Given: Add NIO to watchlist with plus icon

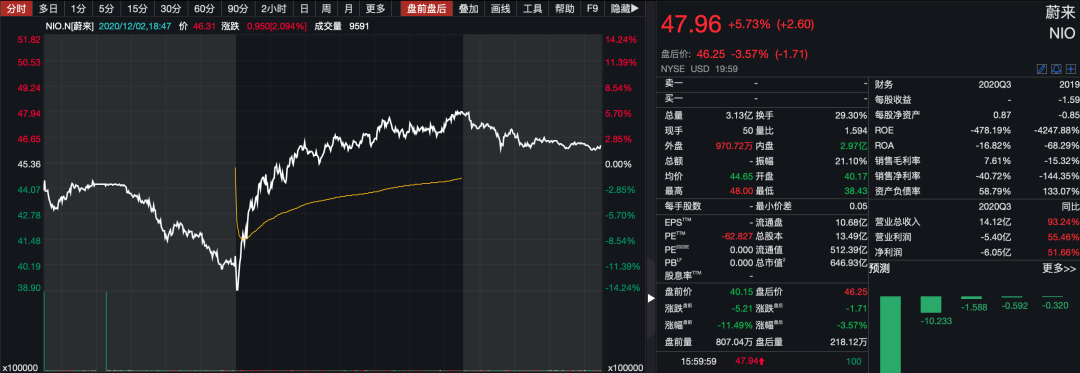Looking at the screenshot, I should (x=1070, y=69).
